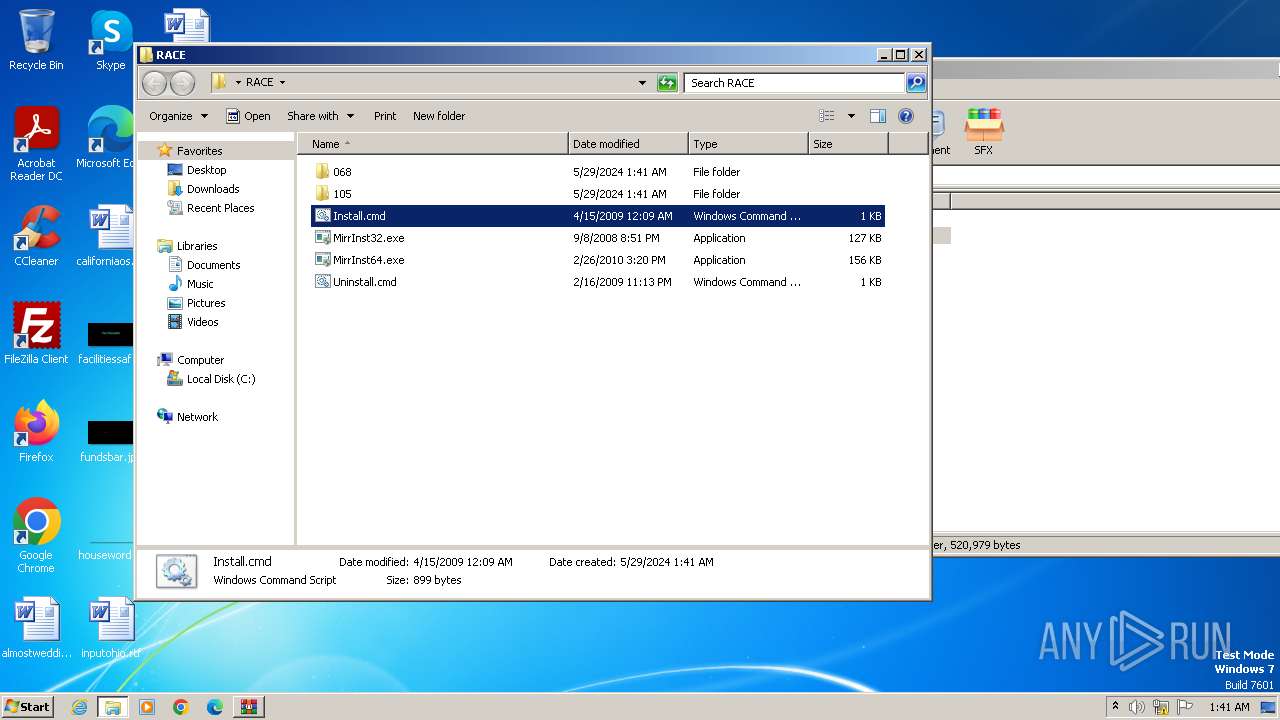This screenshot has height=720, width=1280.
Task: Open Internet Explorer from the taskbar
Action: click(x=79, y=707)
